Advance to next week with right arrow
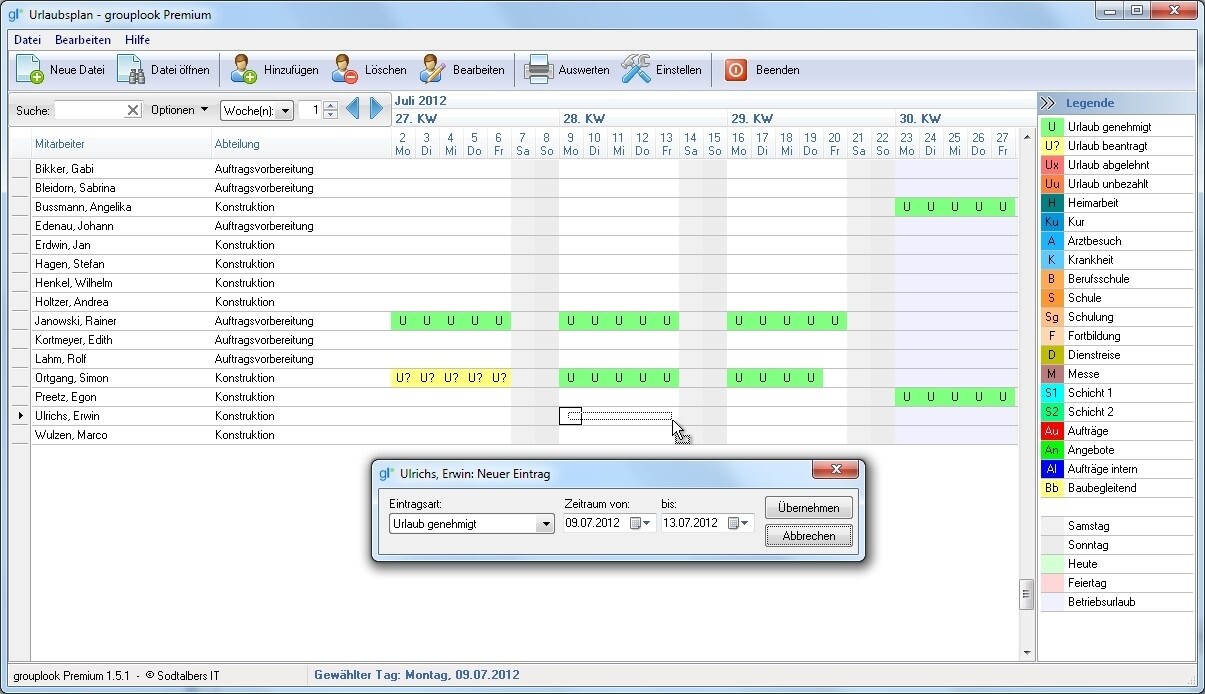 [377, 110]
